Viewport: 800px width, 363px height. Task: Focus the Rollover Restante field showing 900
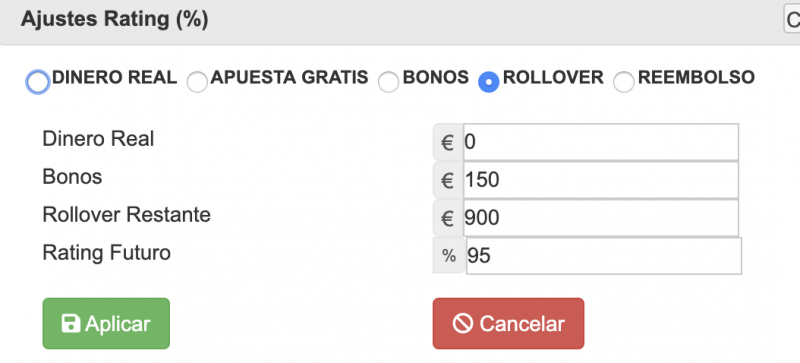(x=601, y=219)
